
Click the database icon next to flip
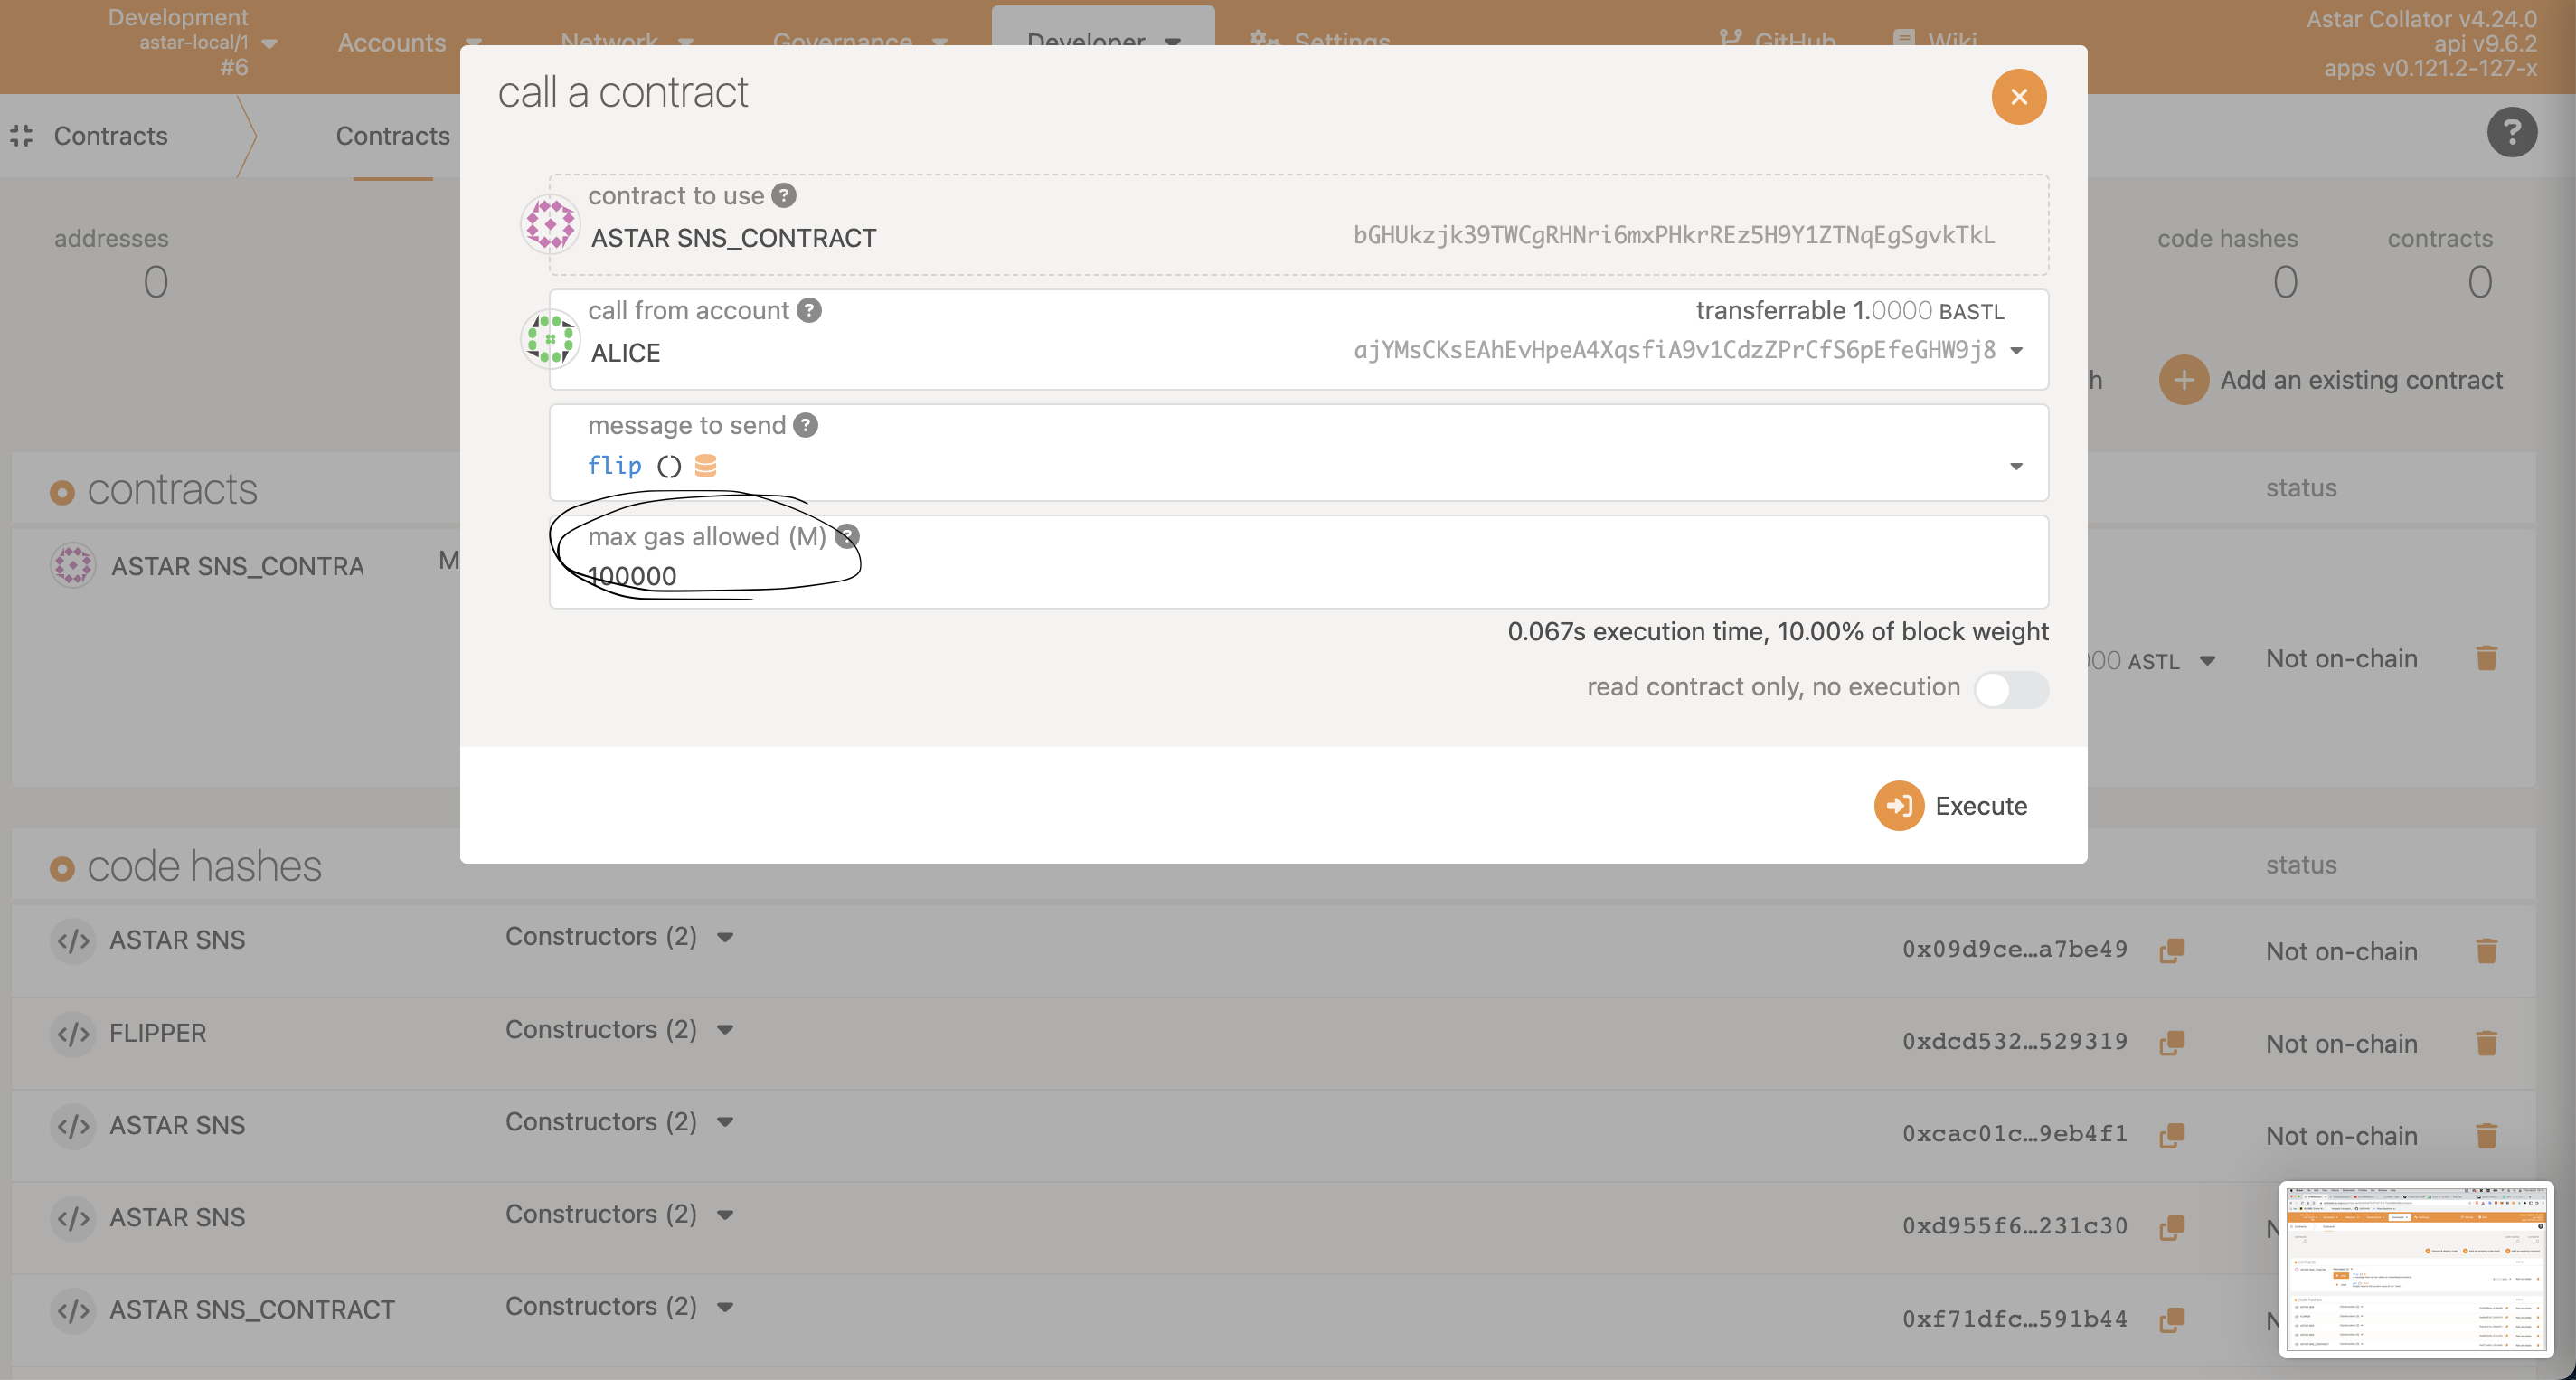pyautogui.click(x=705, y=466)
